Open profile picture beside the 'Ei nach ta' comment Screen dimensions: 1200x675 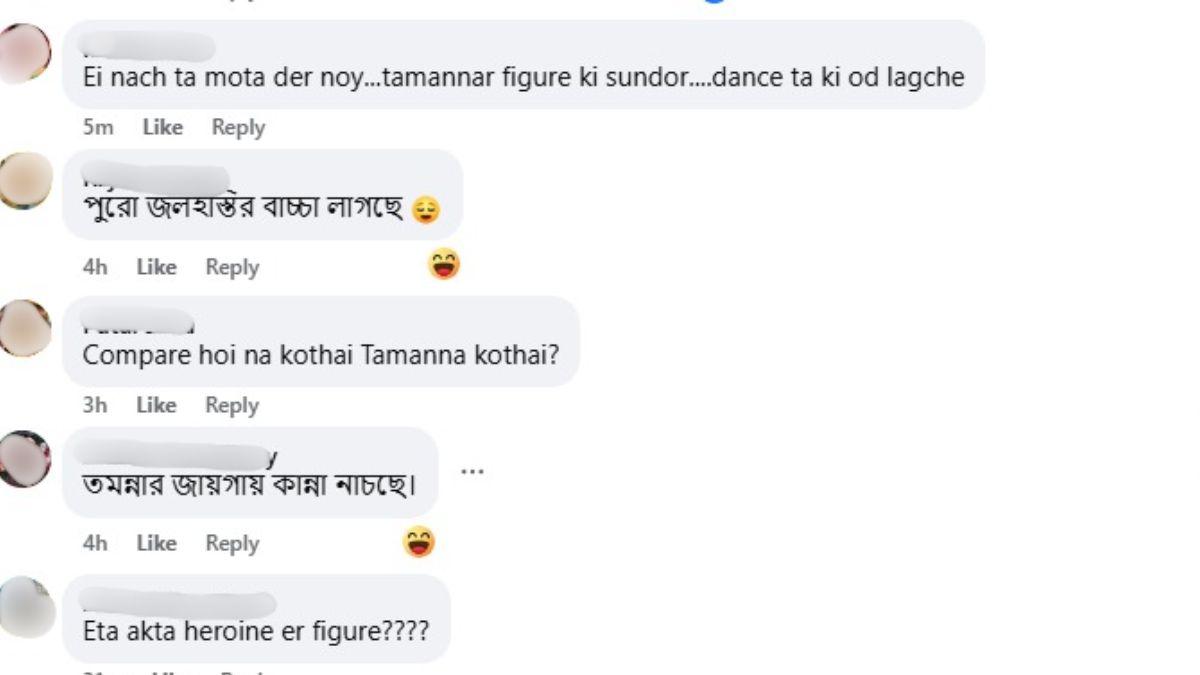pos(24,53)
